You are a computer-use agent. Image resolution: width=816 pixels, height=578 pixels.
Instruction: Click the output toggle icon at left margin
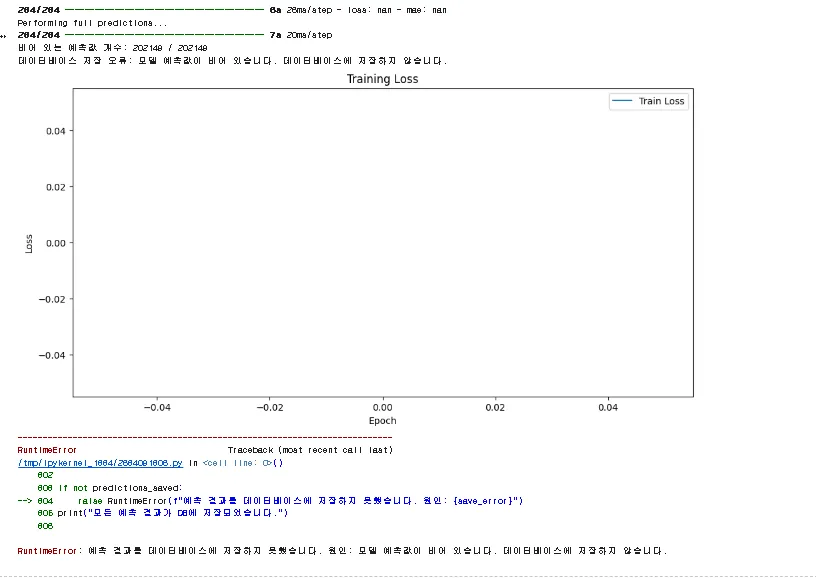coord(4,36)
